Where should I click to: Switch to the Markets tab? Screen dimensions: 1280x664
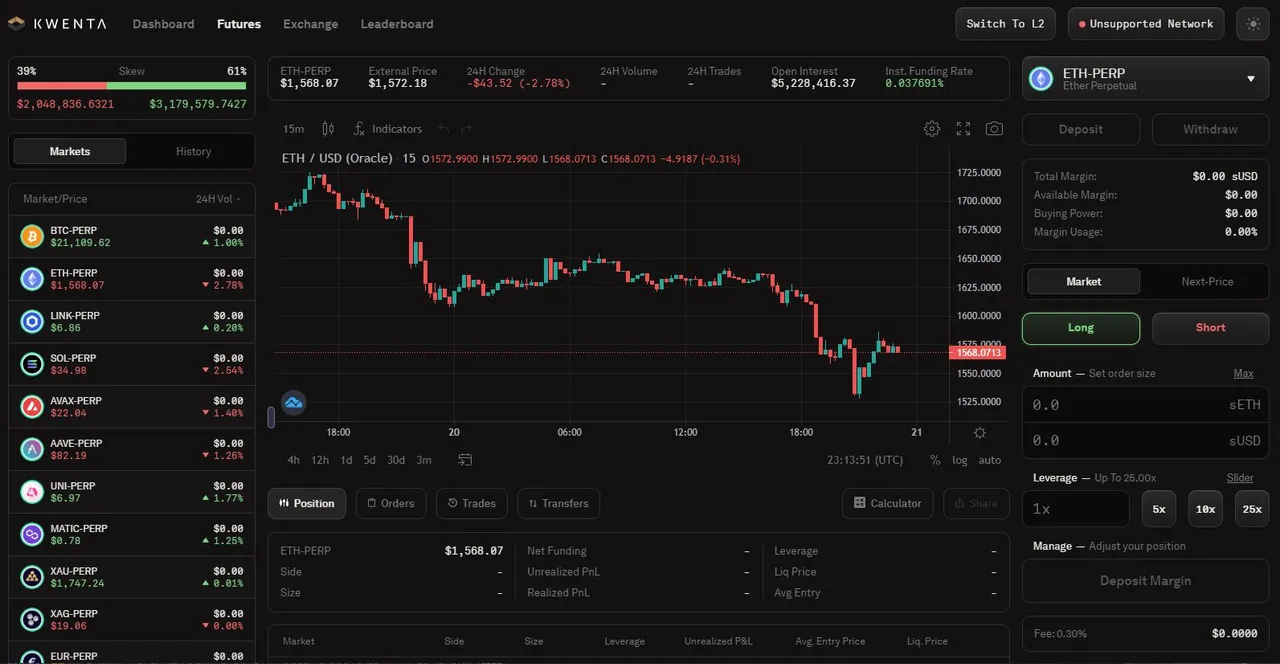70,151
